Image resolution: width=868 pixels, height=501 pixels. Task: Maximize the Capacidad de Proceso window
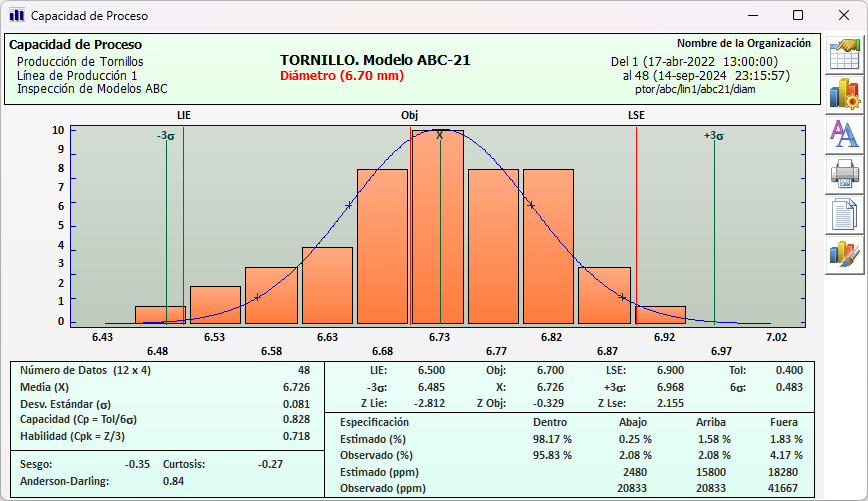pyautogui.click(x=798, y=15)
